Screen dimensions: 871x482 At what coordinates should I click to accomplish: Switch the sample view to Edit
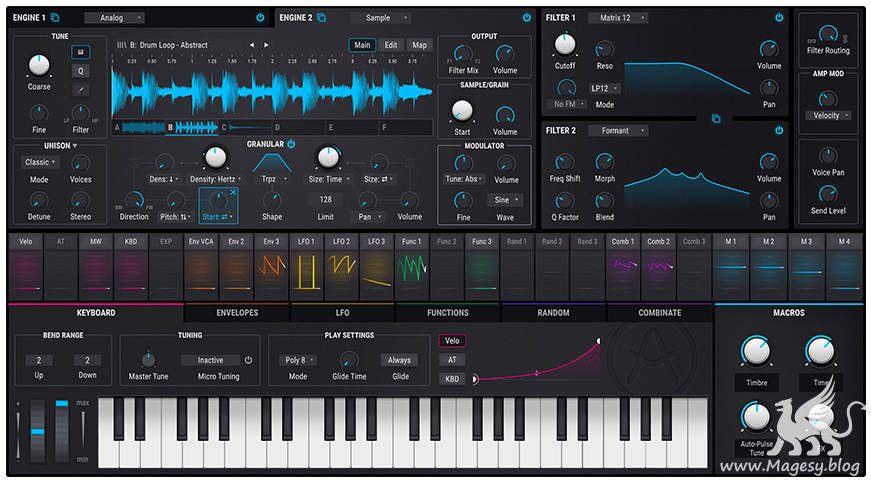coord(391,45)
